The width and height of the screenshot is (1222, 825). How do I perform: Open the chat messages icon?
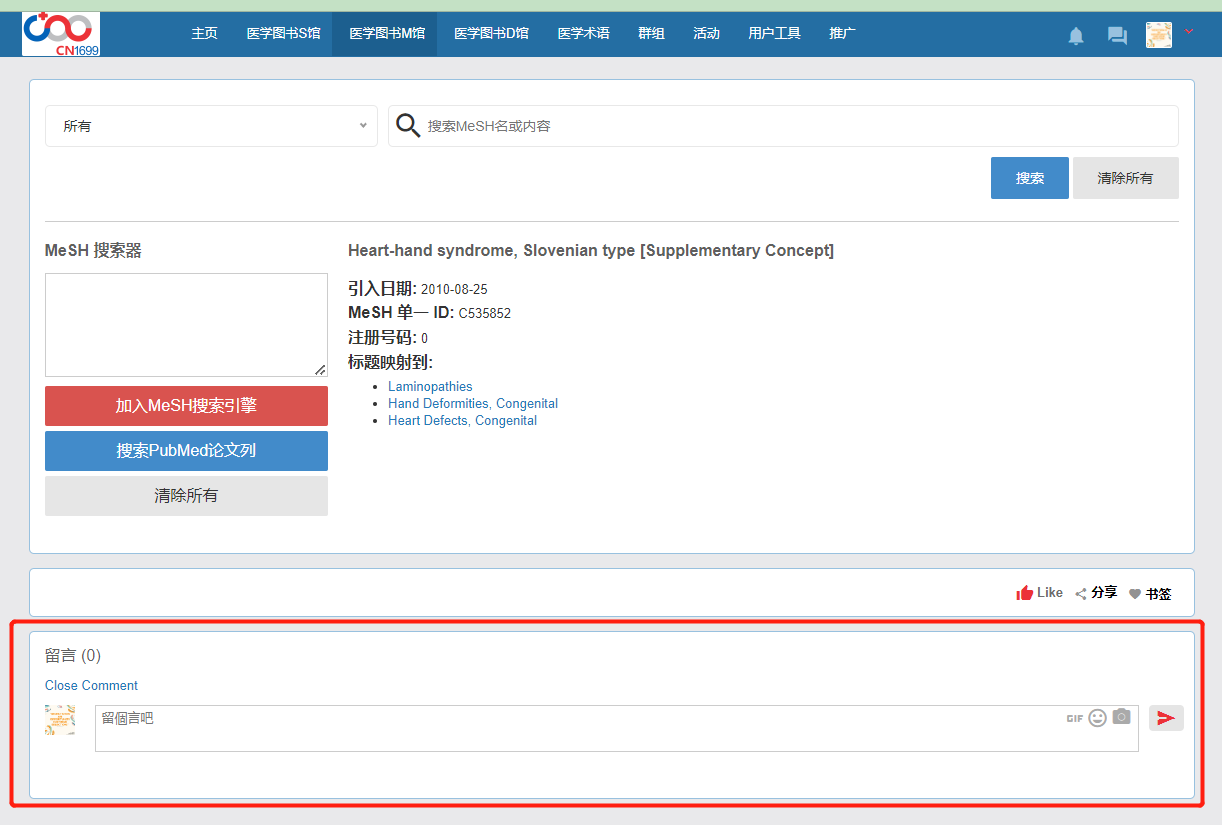pos(1117,36)
